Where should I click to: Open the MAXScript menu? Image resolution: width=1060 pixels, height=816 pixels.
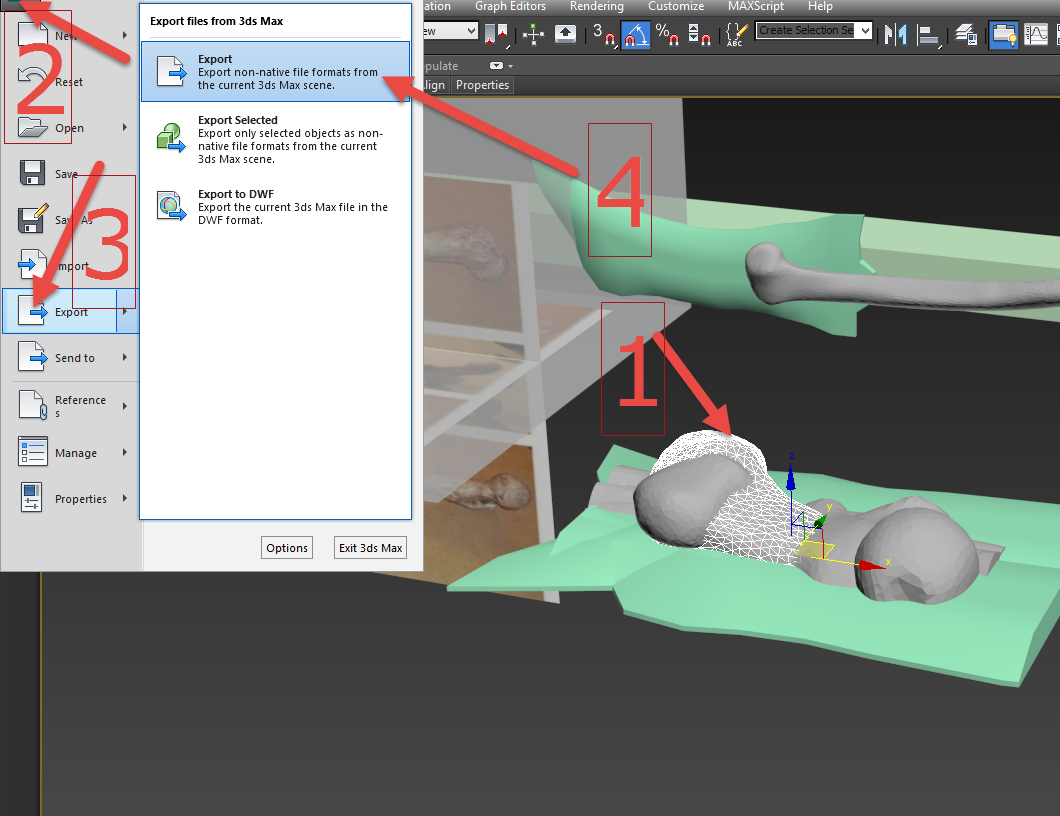click(x=756, y=6)
